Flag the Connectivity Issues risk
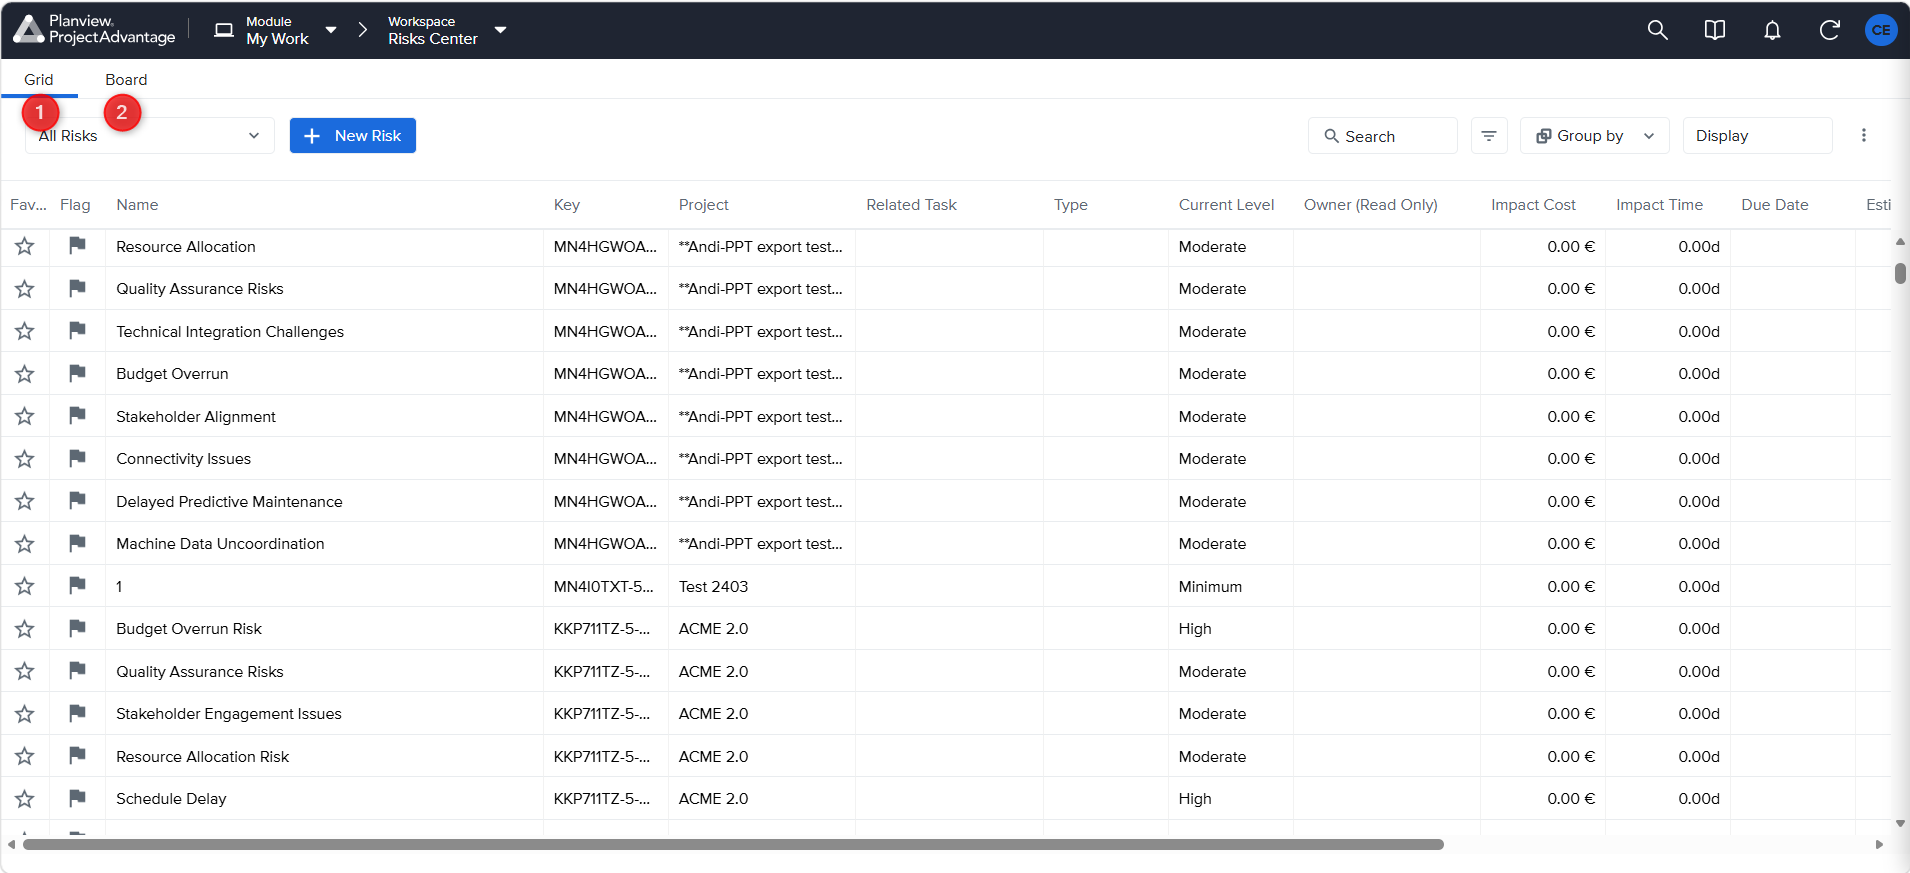 pos(77,458)
